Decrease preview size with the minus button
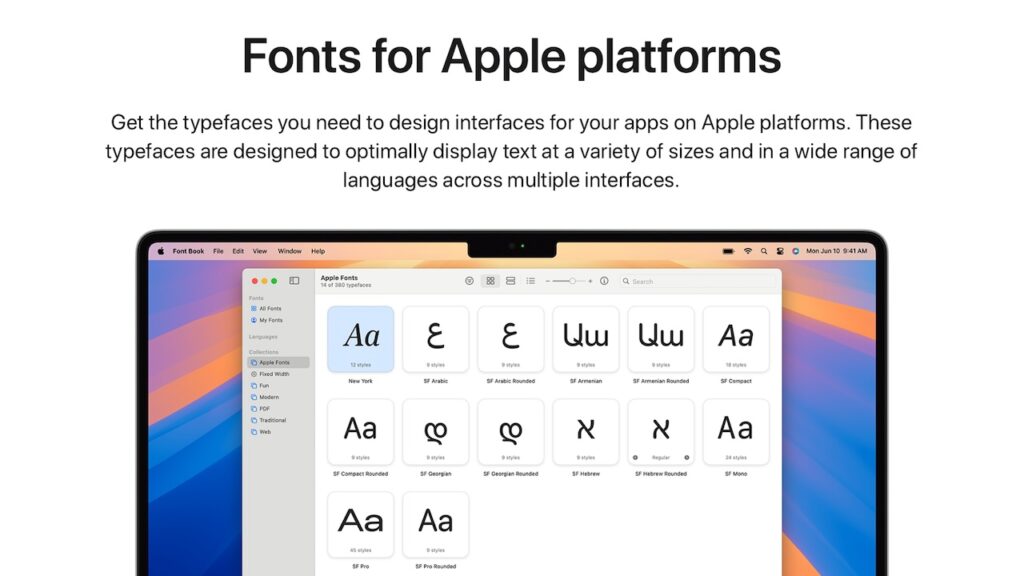This screenshot has width=1024, height=576. [547, 281]
